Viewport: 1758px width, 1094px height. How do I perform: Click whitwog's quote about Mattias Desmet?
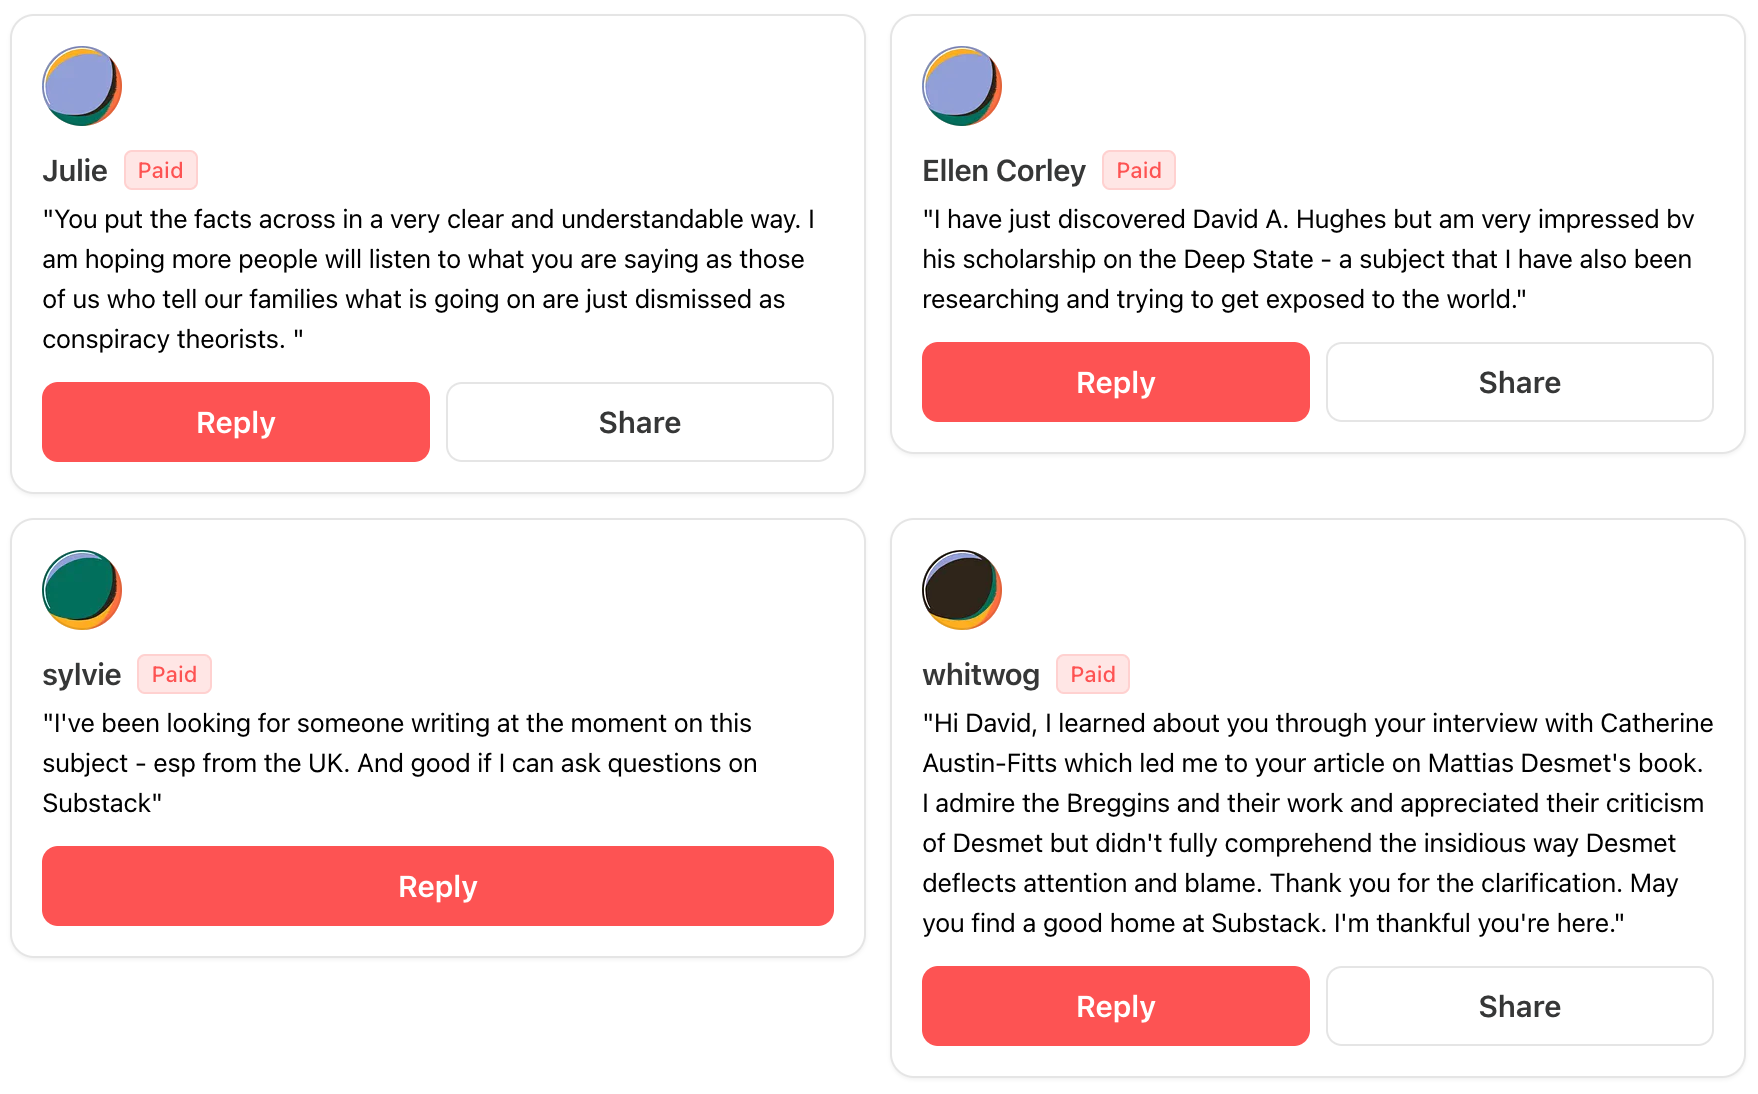pos(1318,823)
